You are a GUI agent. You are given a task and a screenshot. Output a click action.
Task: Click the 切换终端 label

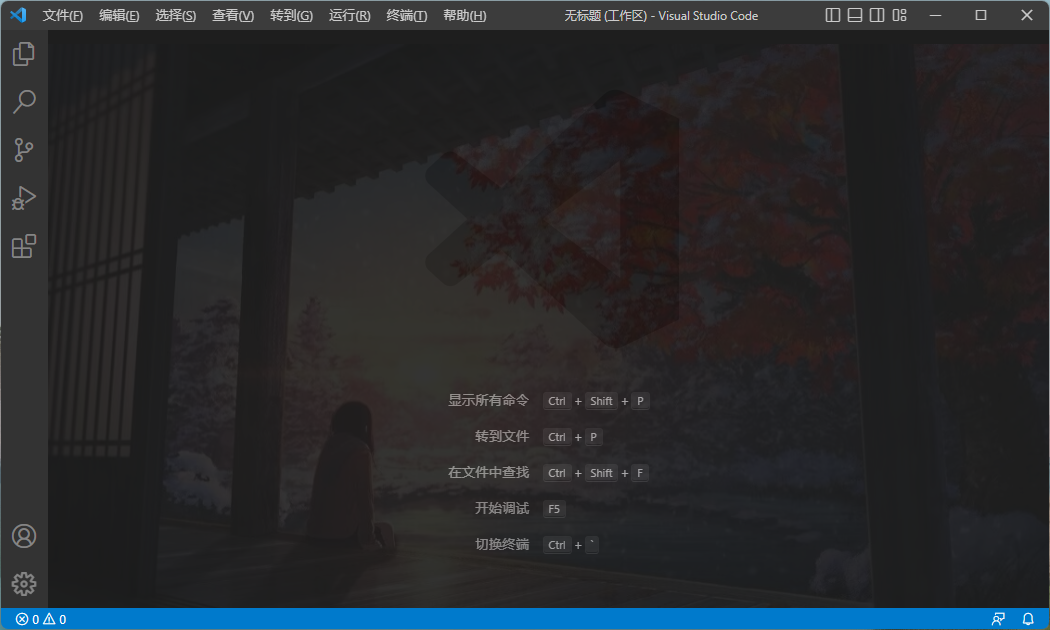coord(502,544)
